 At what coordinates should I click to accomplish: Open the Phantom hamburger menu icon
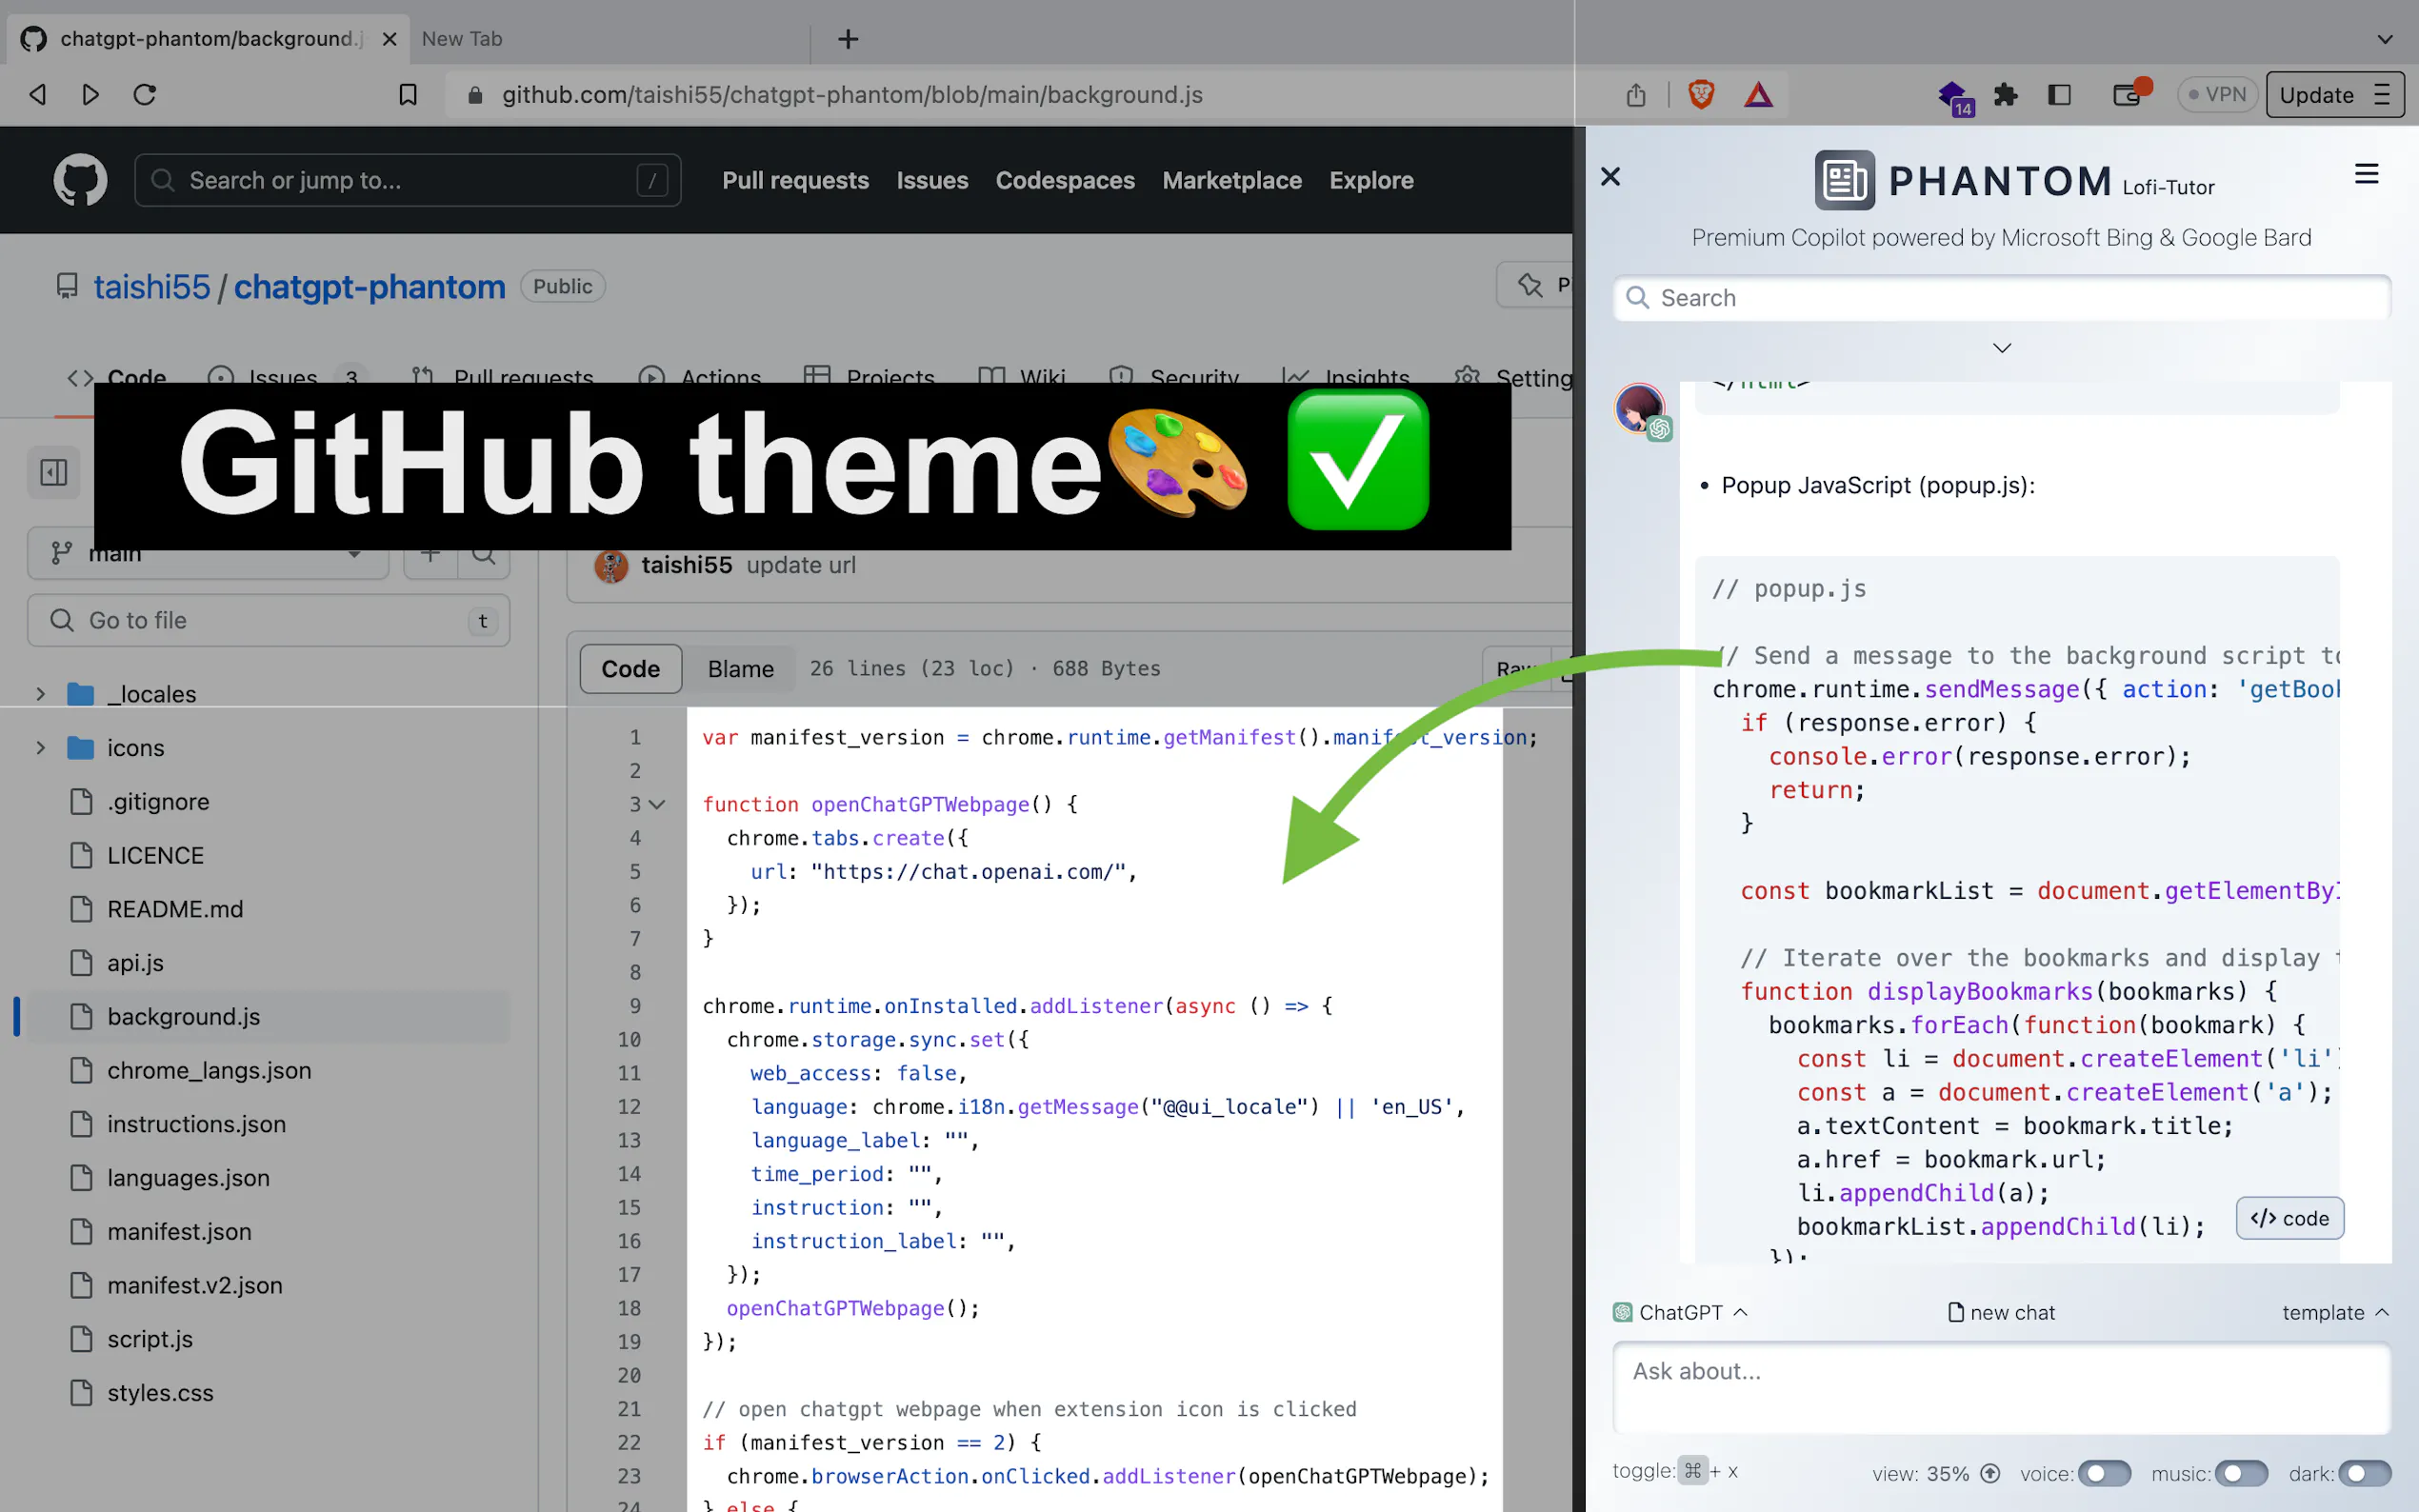pos(2366,175)
